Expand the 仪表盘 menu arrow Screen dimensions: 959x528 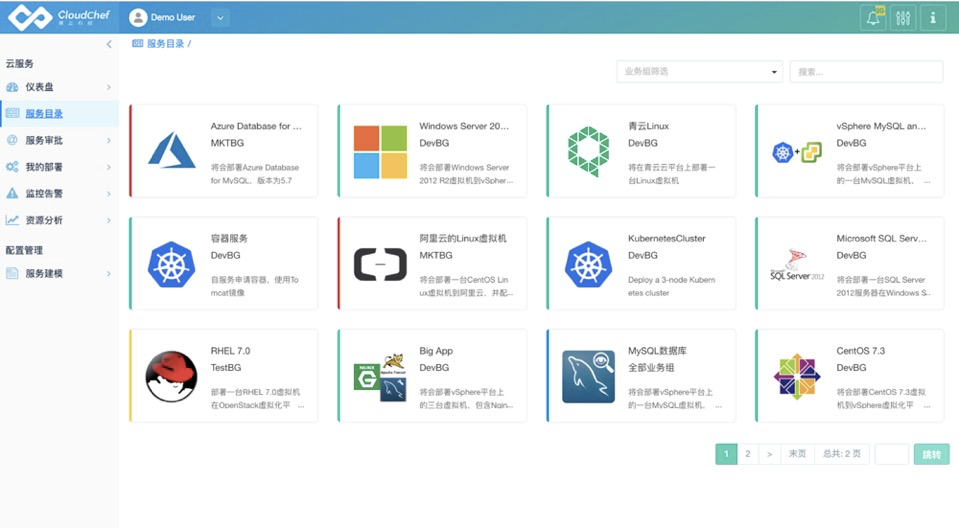point(109,87)
